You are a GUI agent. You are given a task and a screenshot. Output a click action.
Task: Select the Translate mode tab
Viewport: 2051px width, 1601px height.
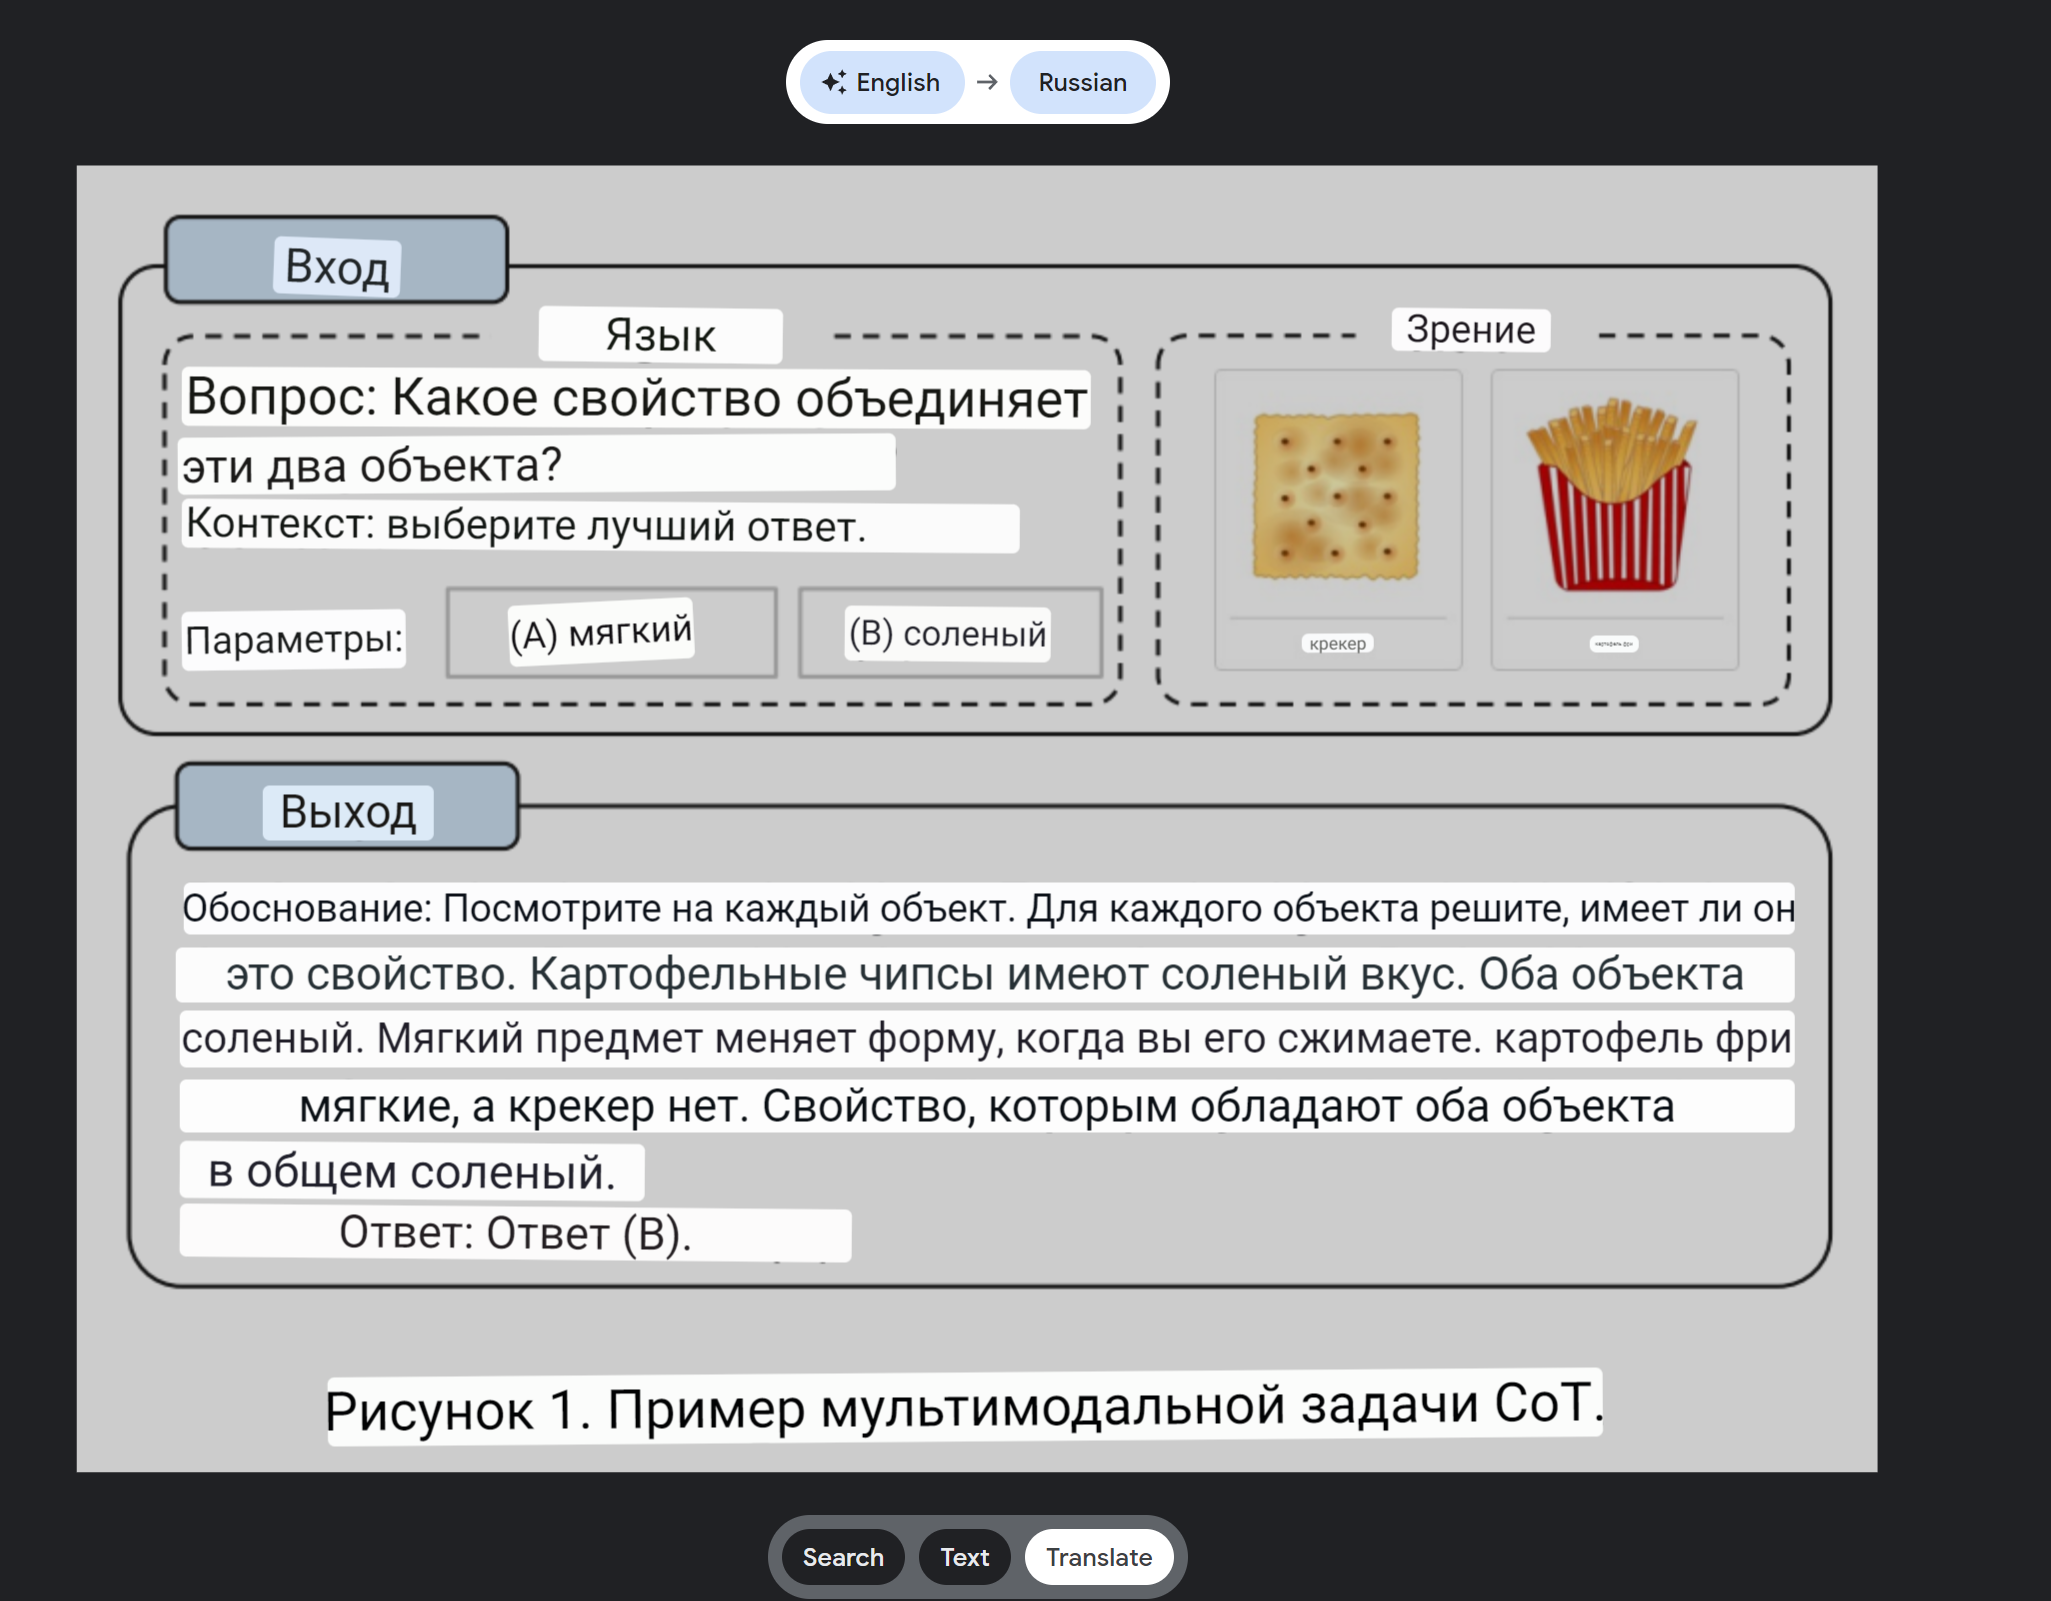1098,1557
